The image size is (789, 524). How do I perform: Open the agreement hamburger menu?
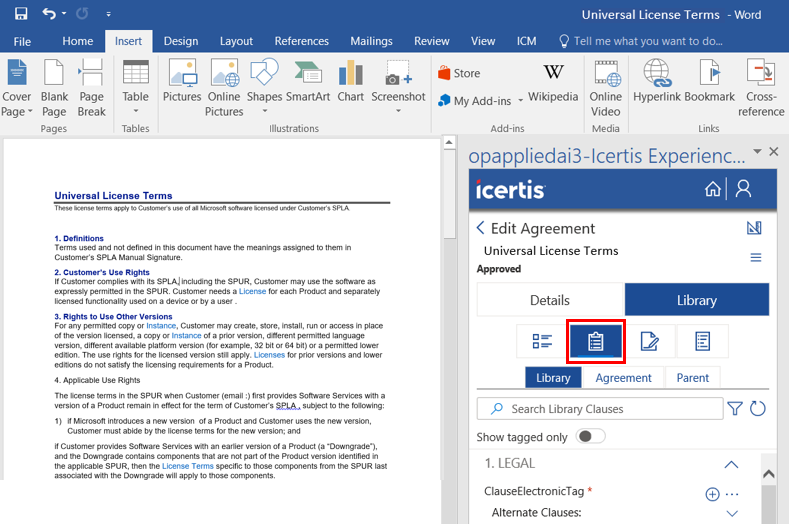(756, 258)
